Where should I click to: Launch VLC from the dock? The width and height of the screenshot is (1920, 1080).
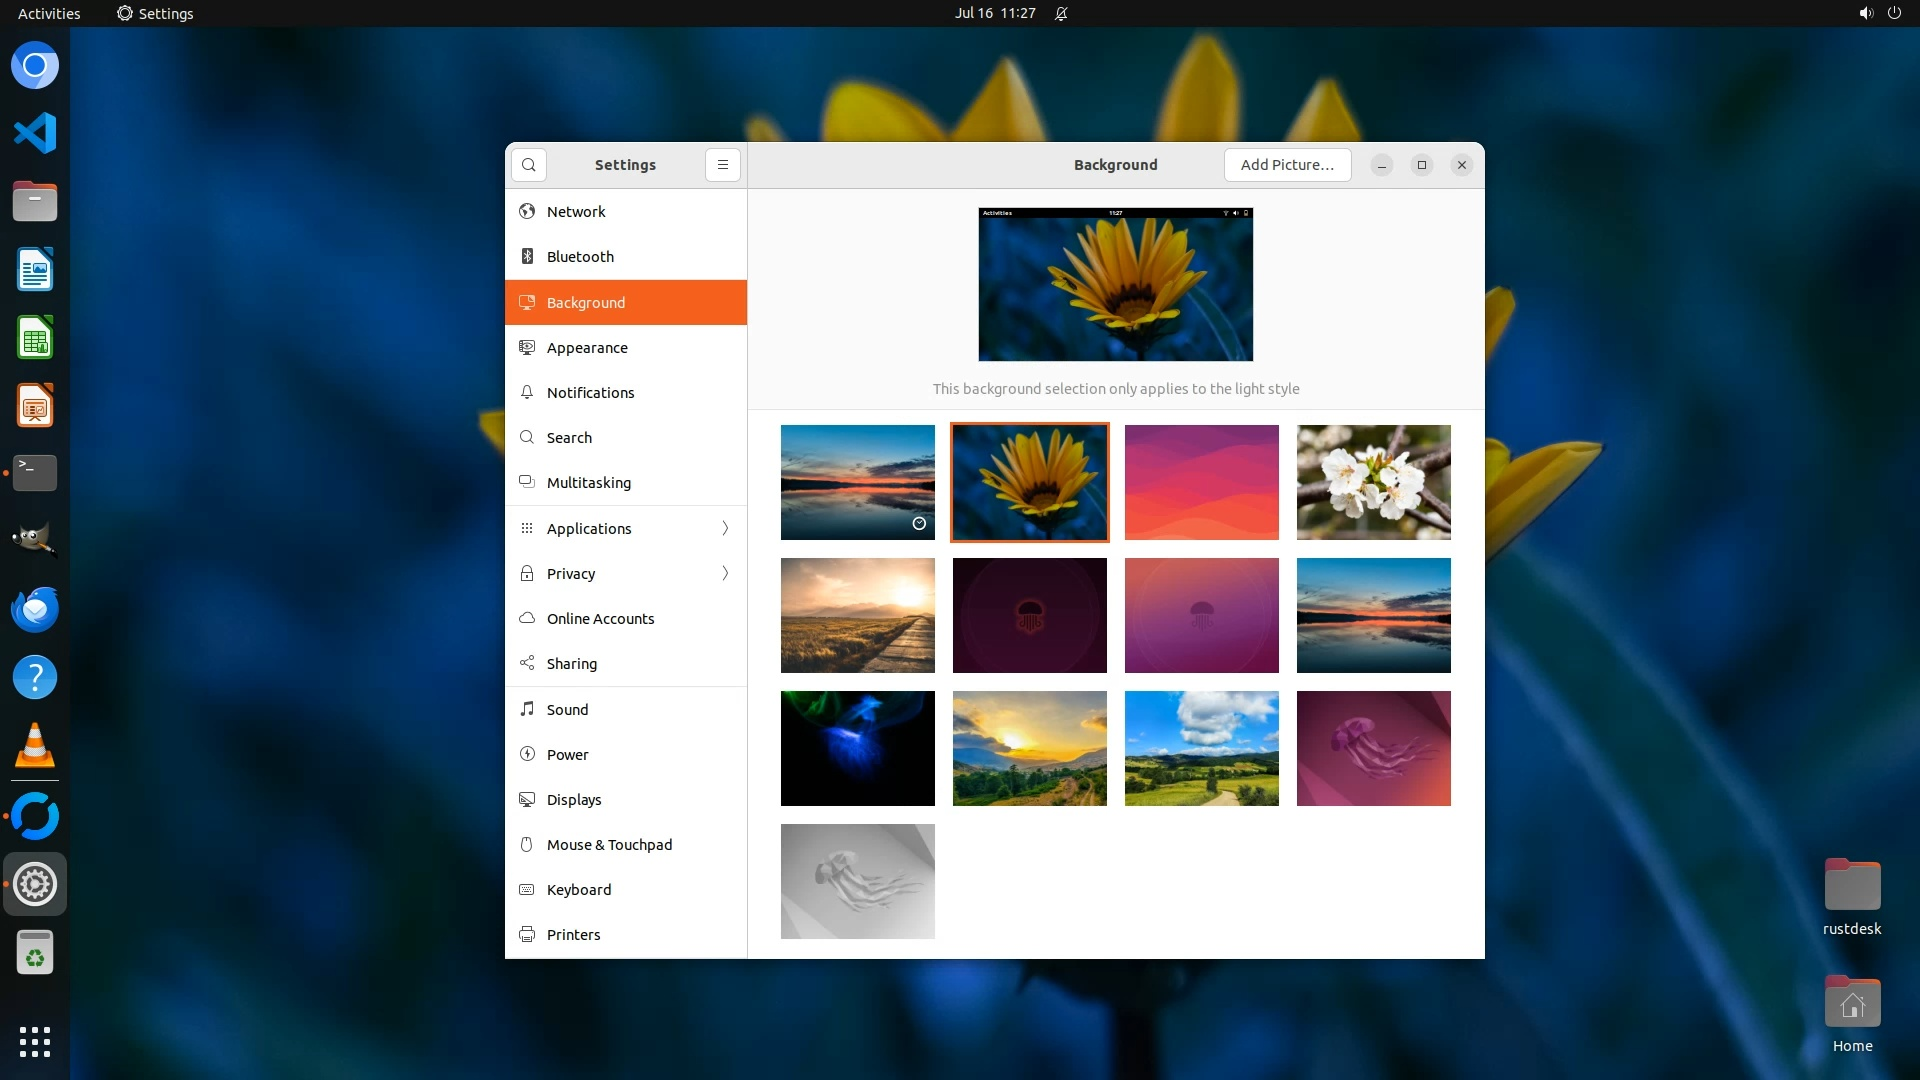[x=35, y=746]
